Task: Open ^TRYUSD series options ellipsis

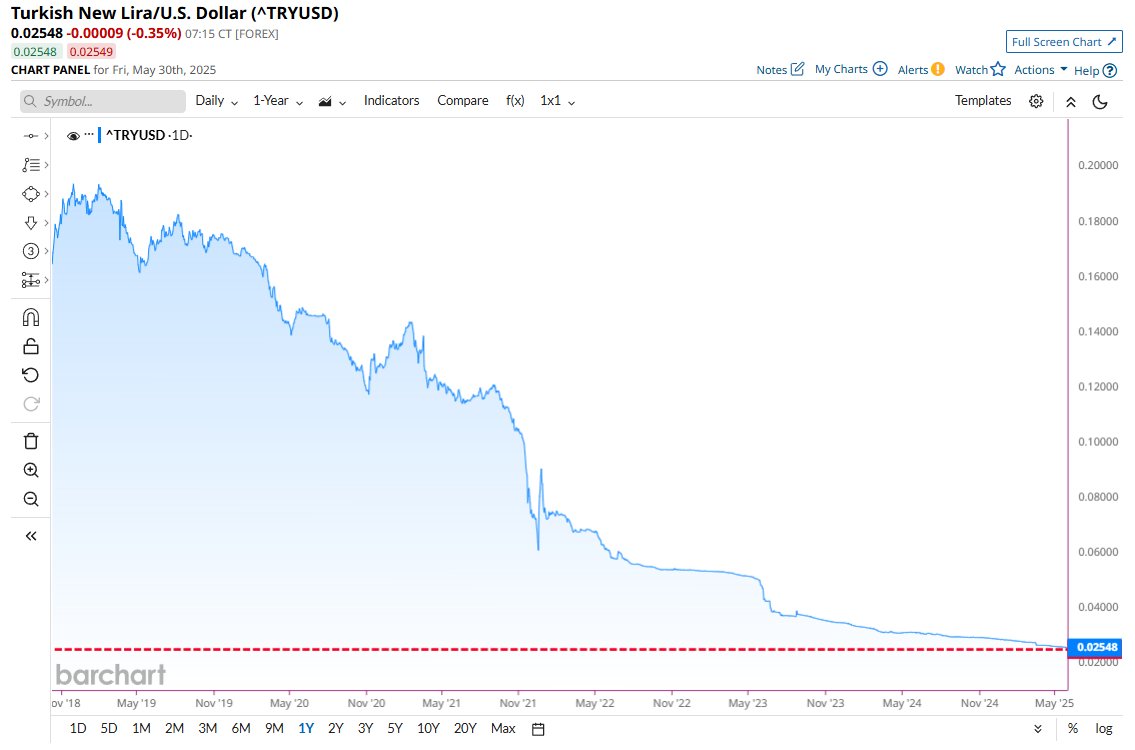Action: (89, 135)
